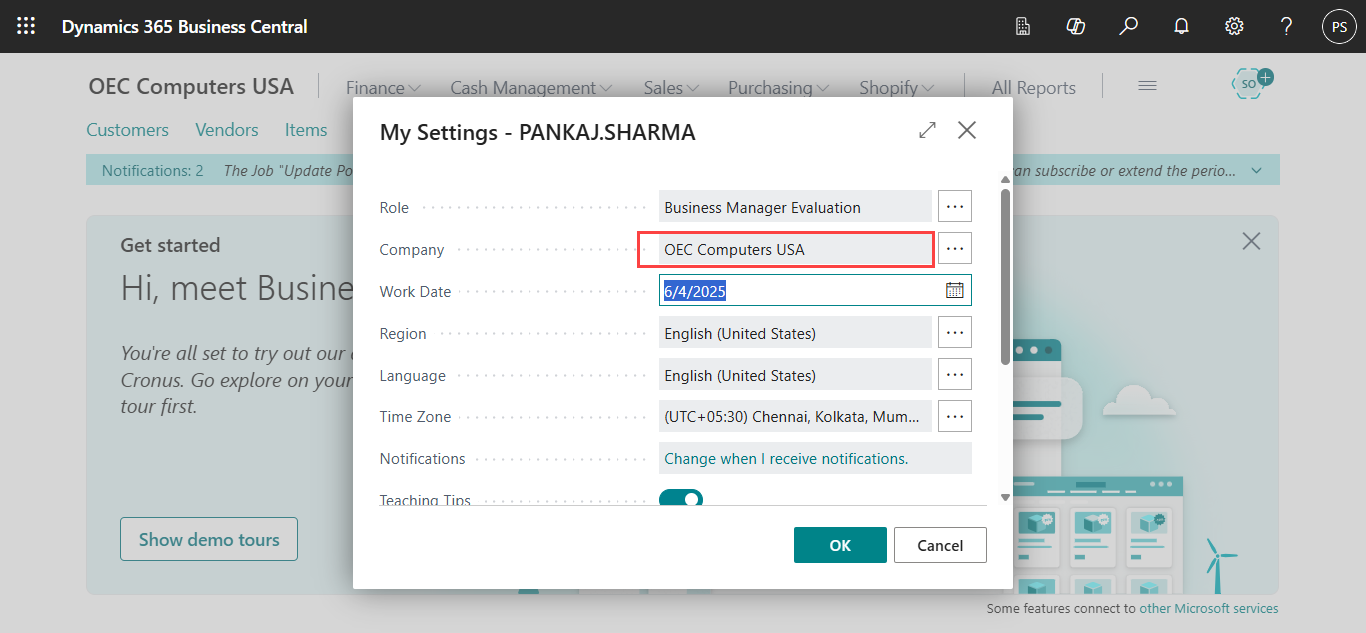Expand the Region lookup ellipsis button

(x=954, y=333)
